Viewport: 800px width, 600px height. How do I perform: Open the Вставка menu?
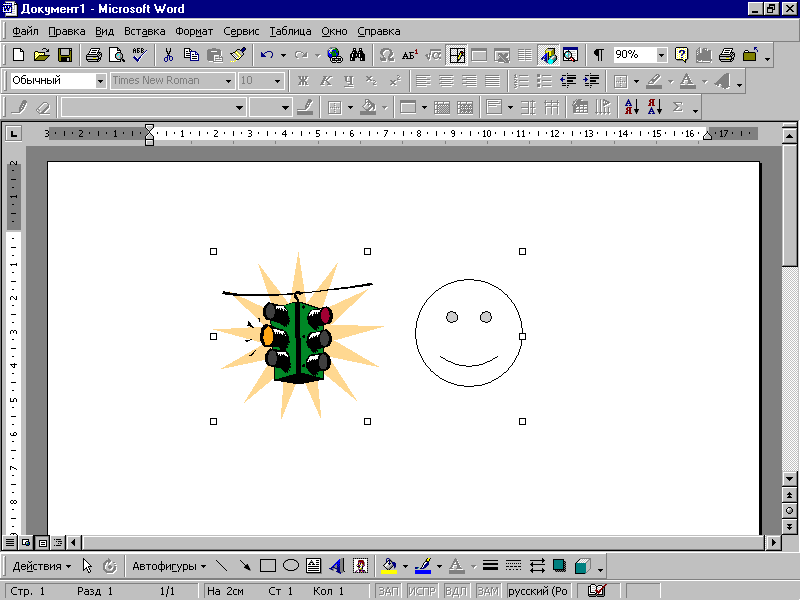tap(144, 31)
